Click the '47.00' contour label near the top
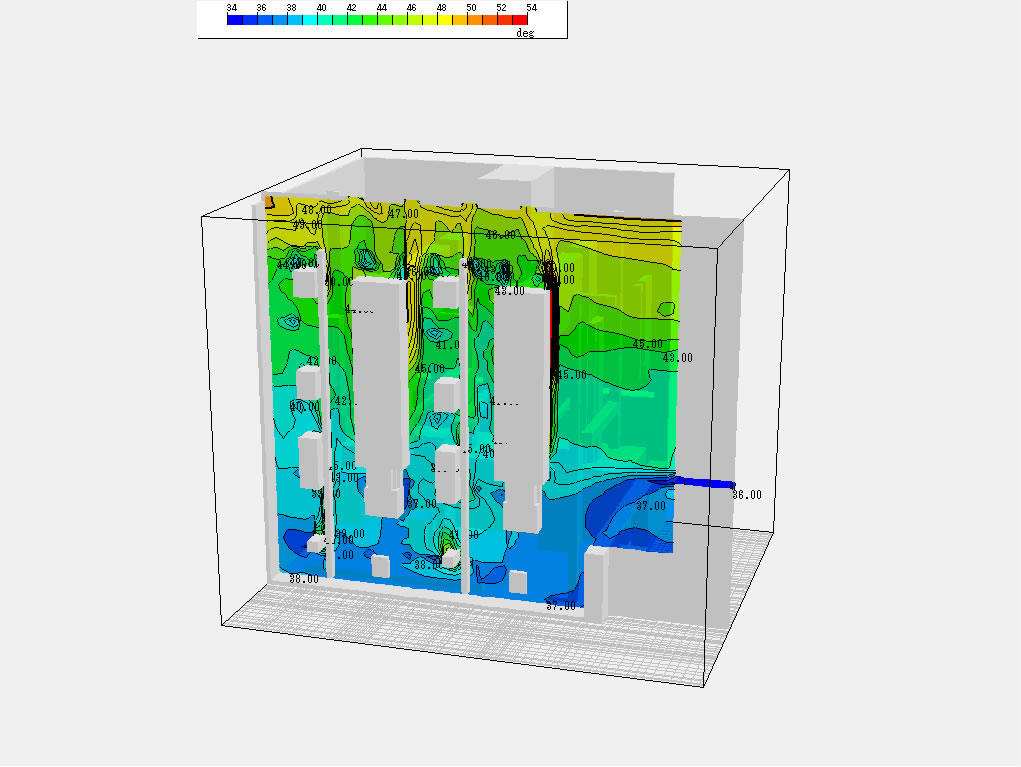The height and width of the screenshot is (767, 1021). tap(403, 214)
